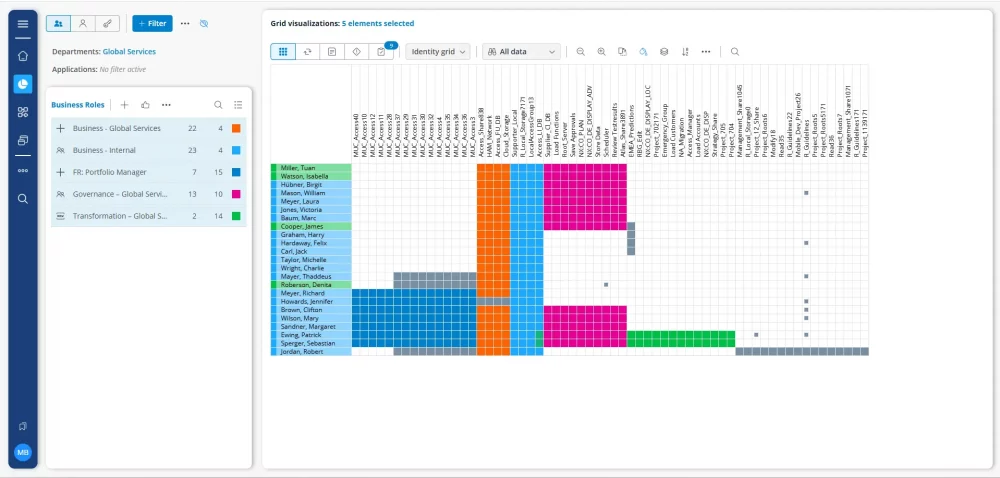Click the + Filter button
The width and height of the screenshot is (1000, 478).
point(152,22)
